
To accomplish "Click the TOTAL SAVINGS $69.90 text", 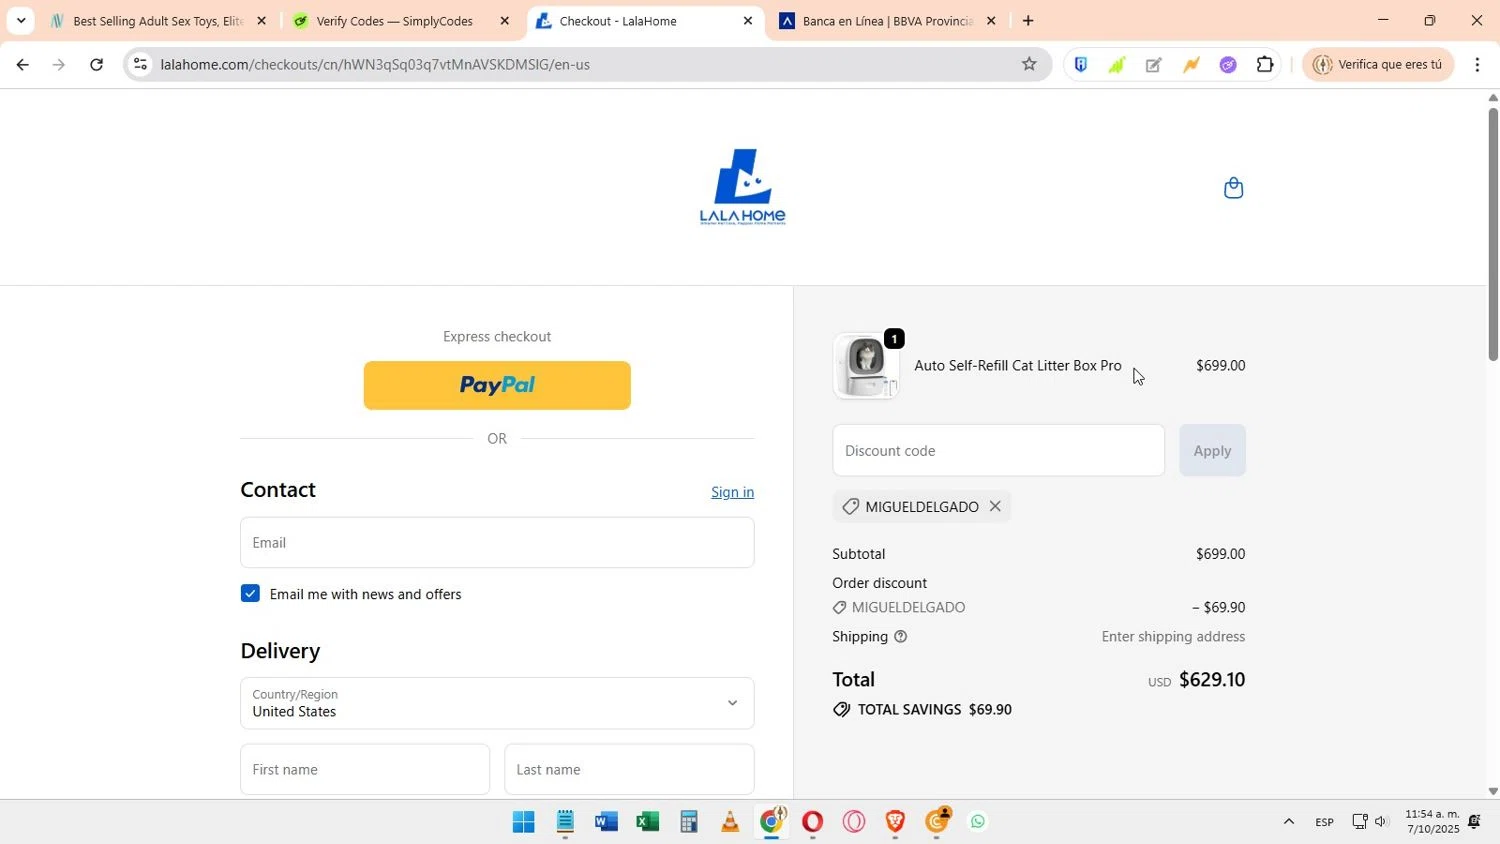I will pos(935,710).
